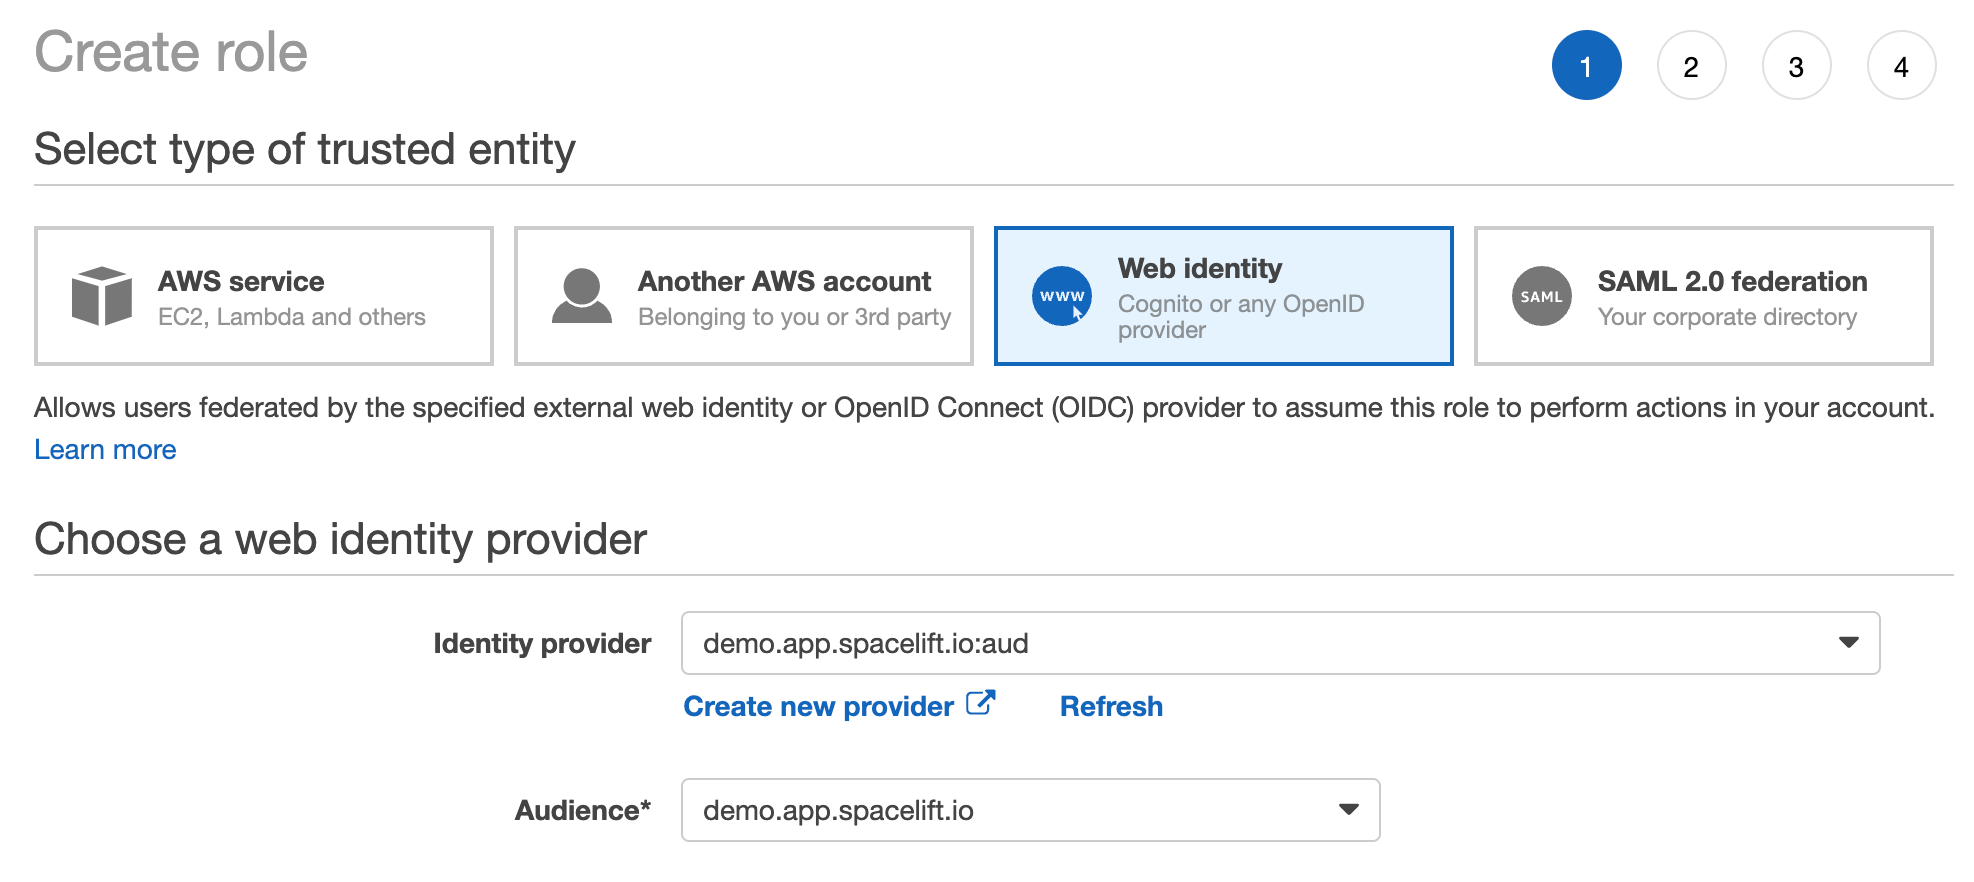Open the Identity provider dropdown field
The width and height of the screenshot is (1974, 882).
1250,643
